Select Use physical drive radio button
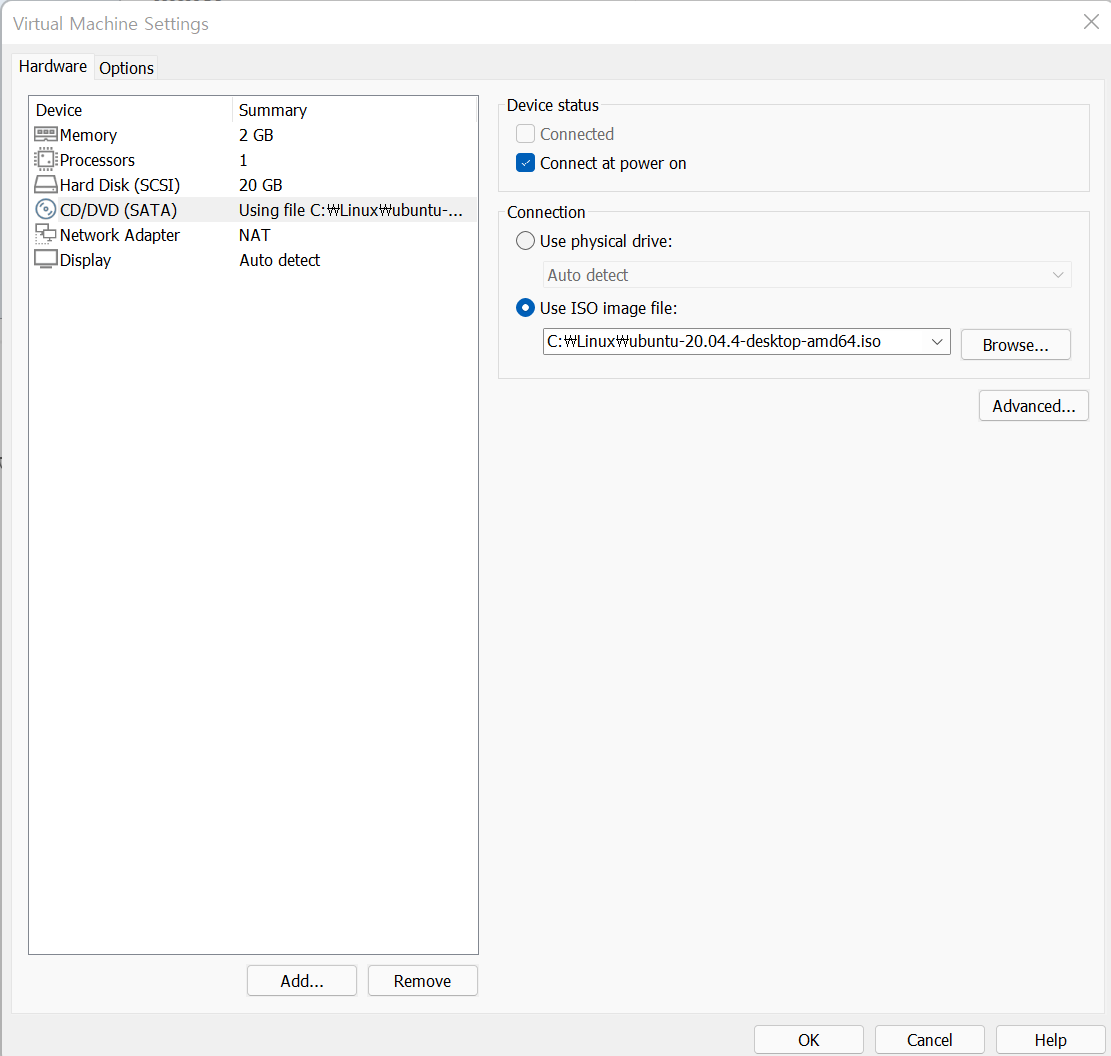 pos(525,241)
